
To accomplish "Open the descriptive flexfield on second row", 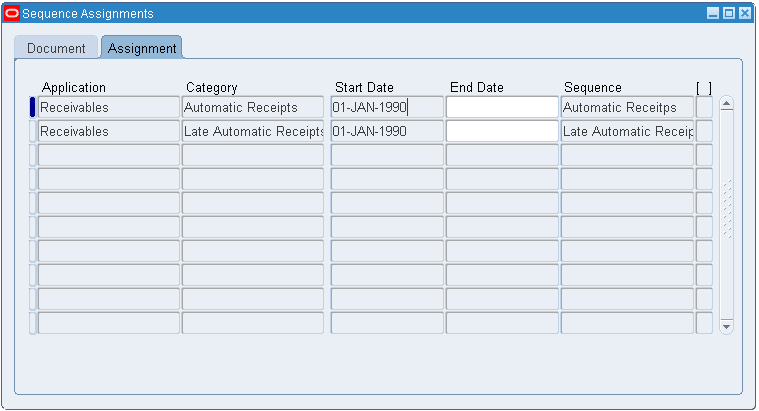I will (x=704, y=131).
